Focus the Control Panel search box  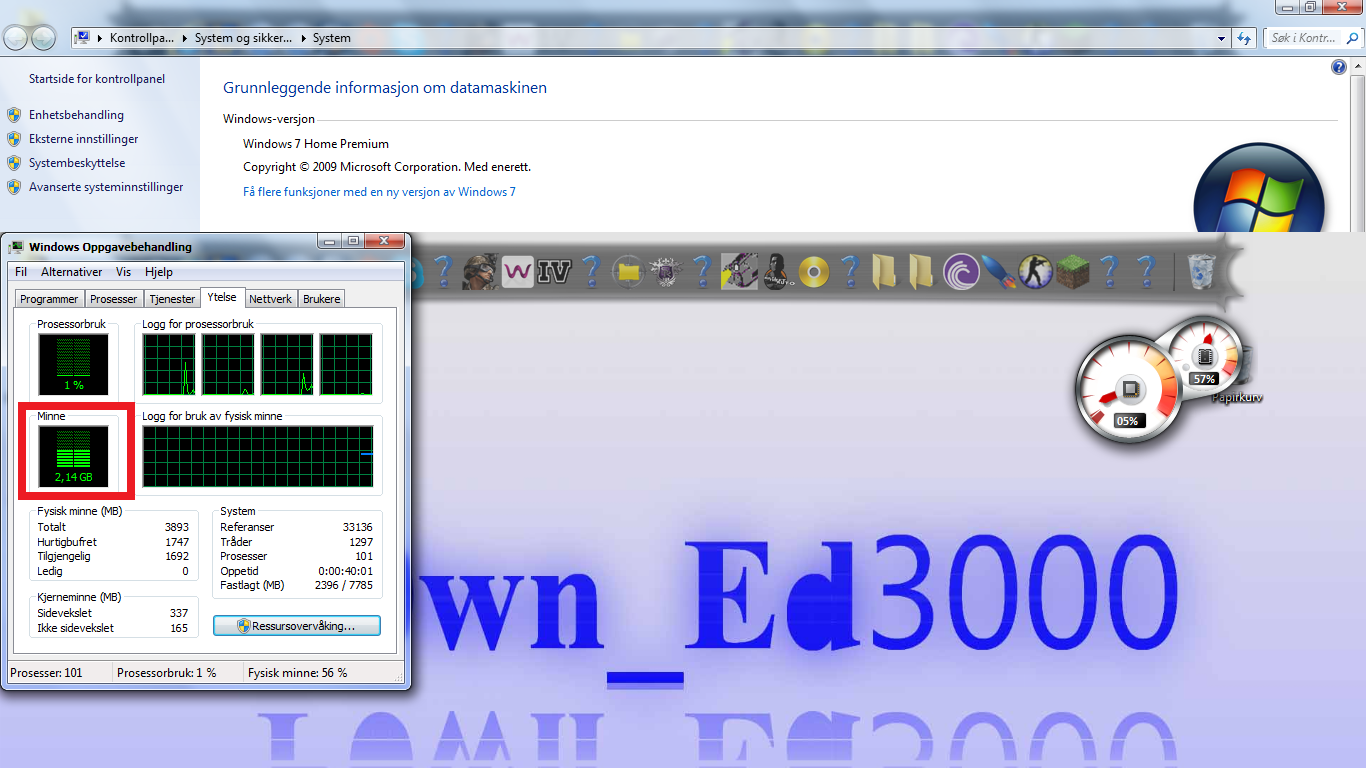coord(1311,38)
